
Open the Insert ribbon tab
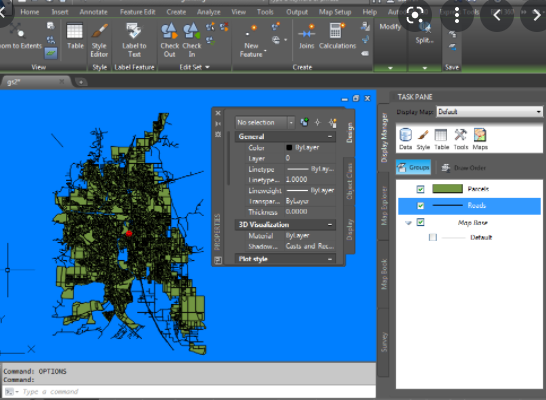[x=60, y=12]
